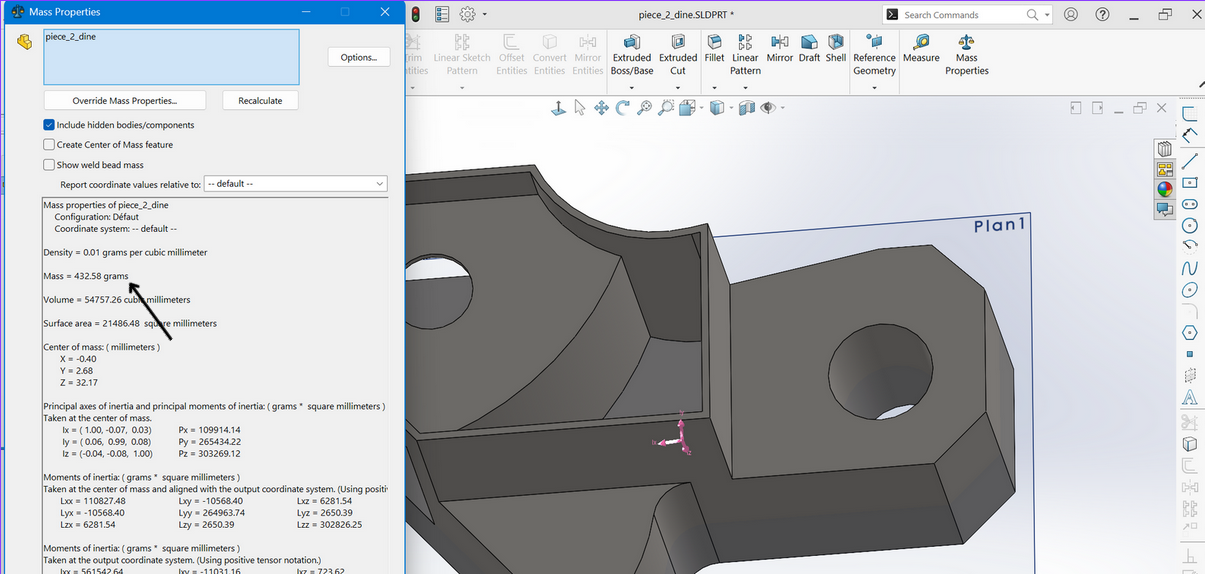Click the Lzz = 302826.25 value
The width and height of the screenshot is (1205, 574).
click(330, 524)
